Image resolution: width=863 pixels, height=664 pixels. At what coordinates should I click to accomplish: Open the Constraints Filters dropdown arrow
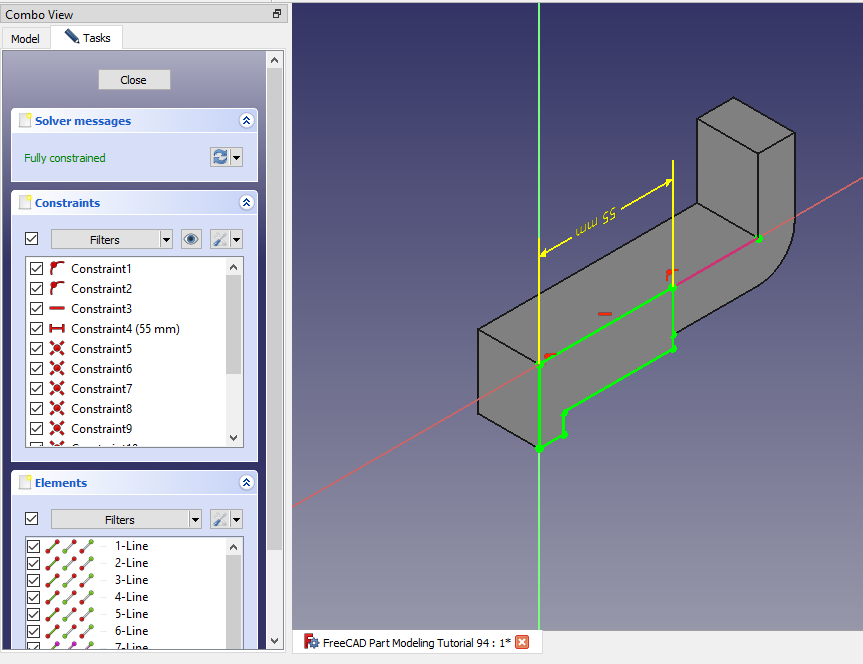(166, 239)
